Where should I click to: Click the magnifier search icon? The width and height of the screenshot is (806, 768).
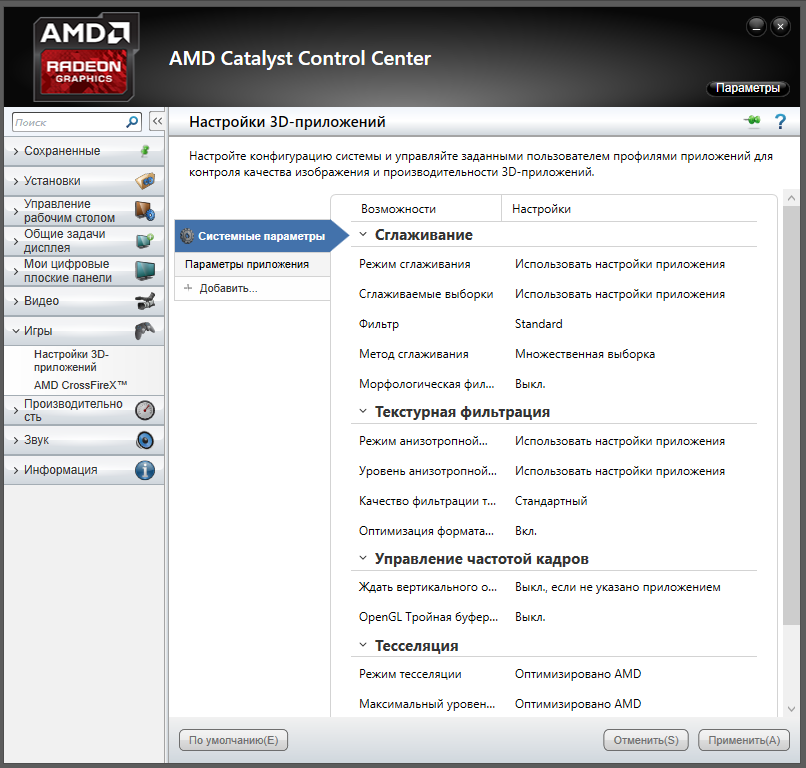coord(132,122)
